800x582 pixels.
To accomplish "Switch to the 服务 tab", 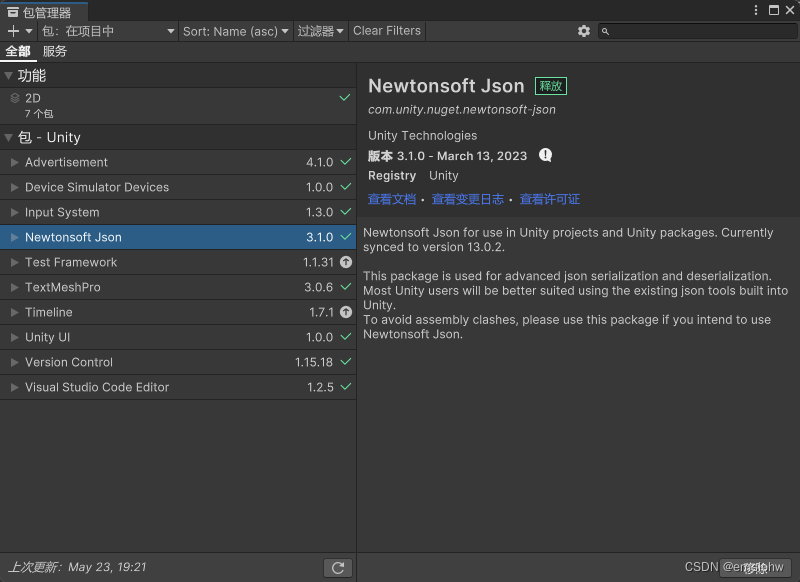I will tap(55, 51).
